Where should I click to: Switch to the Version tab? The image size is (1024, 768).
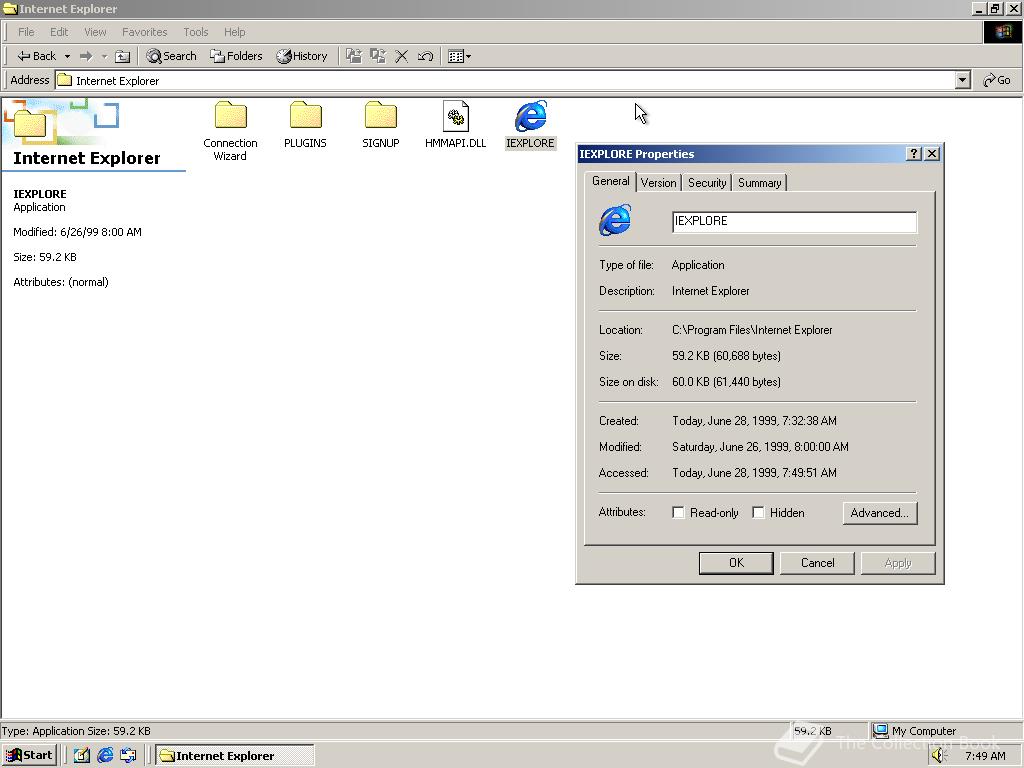[x=658, y=183]
